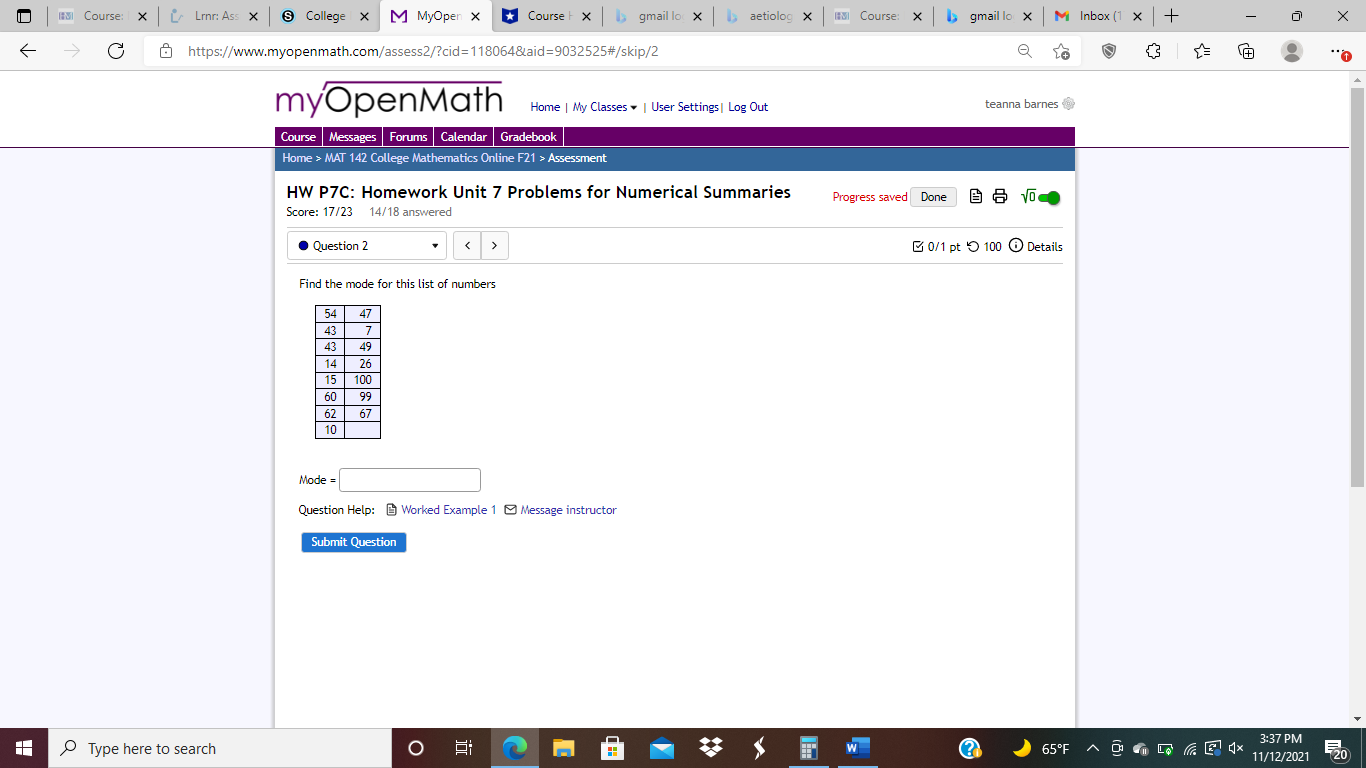
Task: Click the Submit Question button
Action: click(x=353, y=541)
